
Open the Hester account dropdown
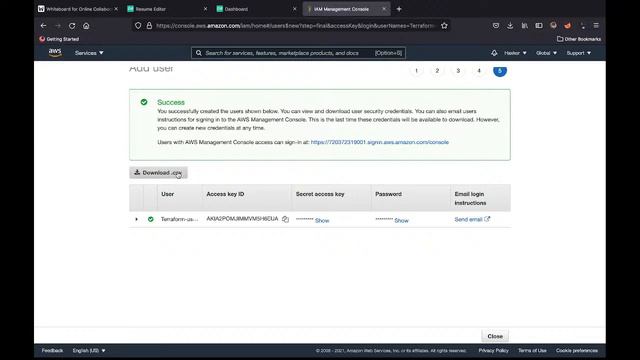pos(515,53)
